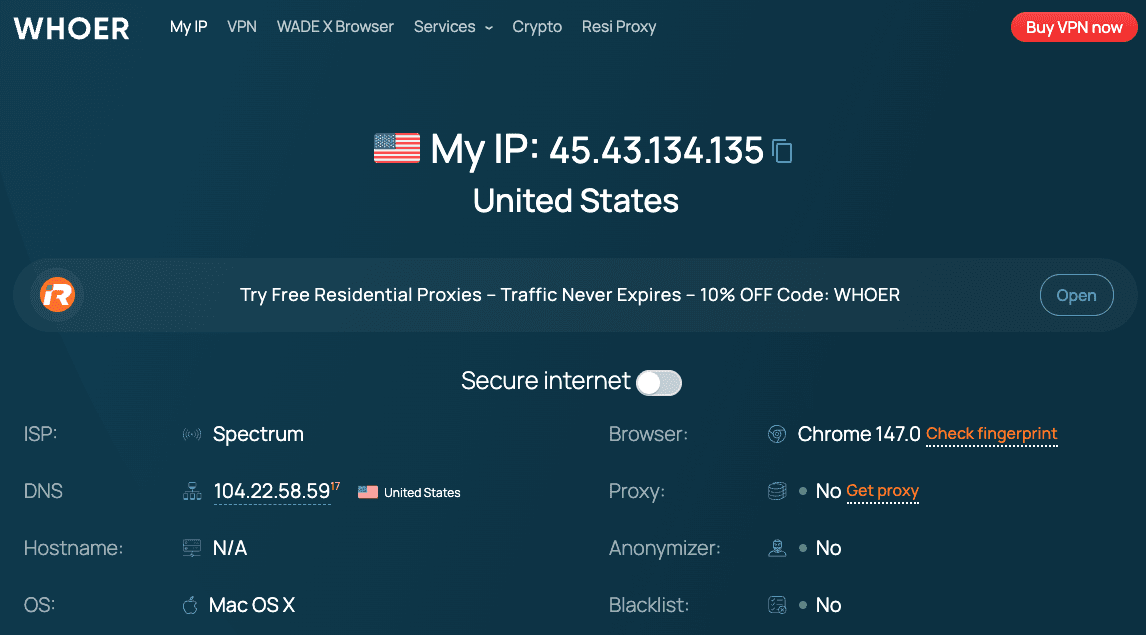
Task: Click the Buy VPN now button
Action: [1074, 27]
